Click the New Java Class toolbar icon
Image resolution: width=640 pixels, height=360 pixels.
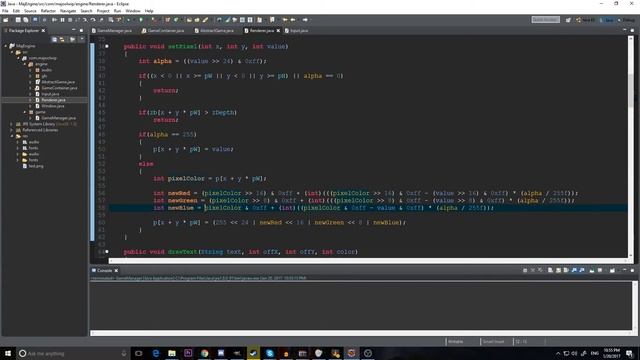[x=176, y=20]
